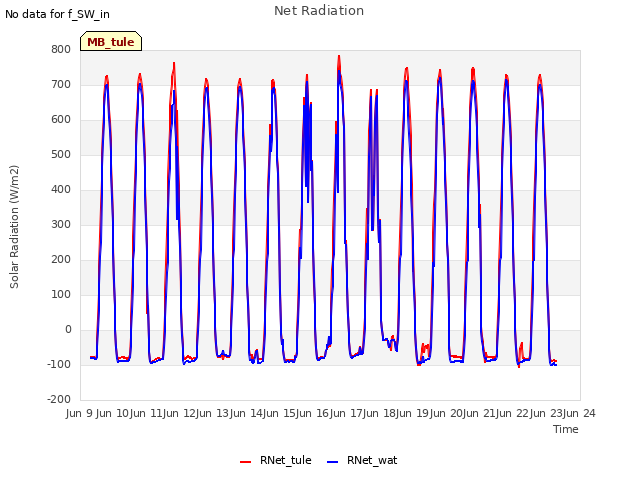
Task: Click the tallest radiation peak on Jun 16
Action: pos(339,57)
